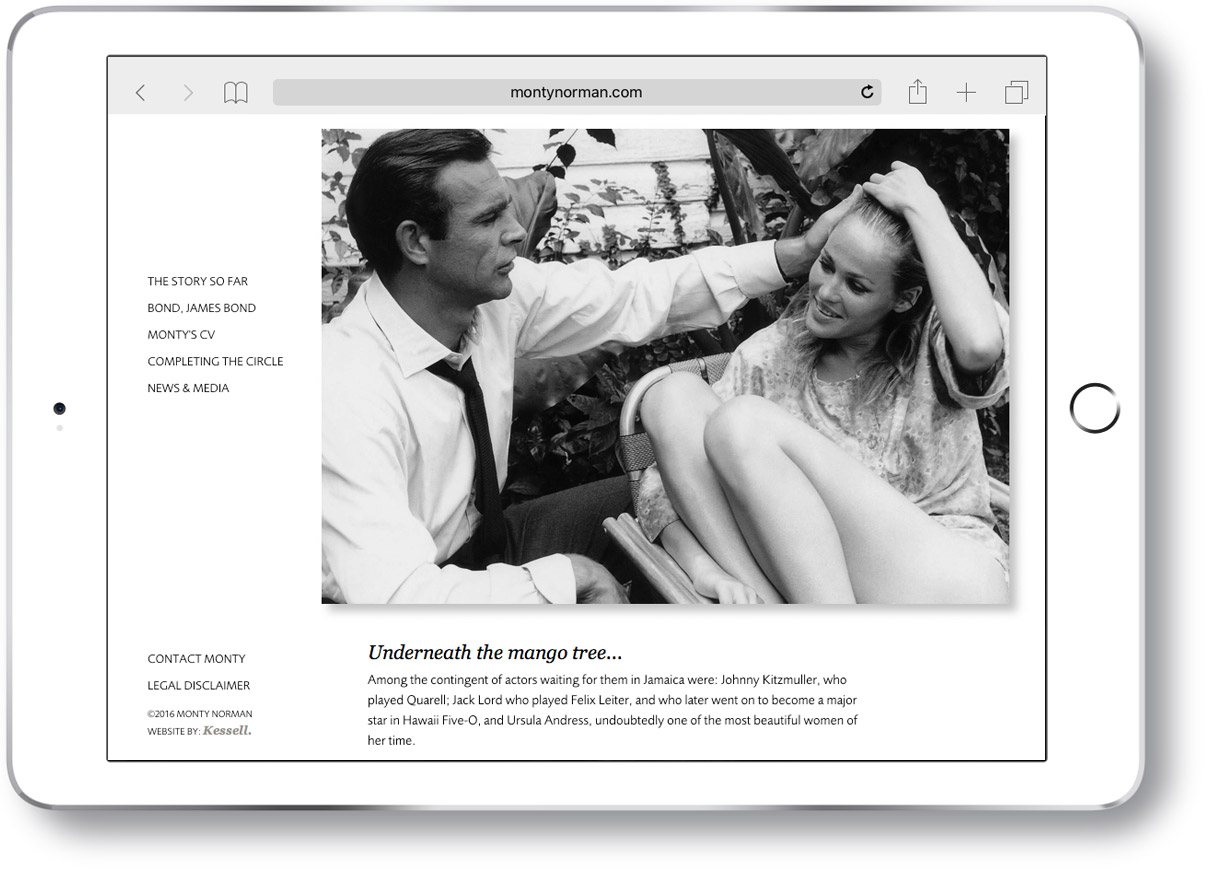Go to News & Media

coord(188,388)
